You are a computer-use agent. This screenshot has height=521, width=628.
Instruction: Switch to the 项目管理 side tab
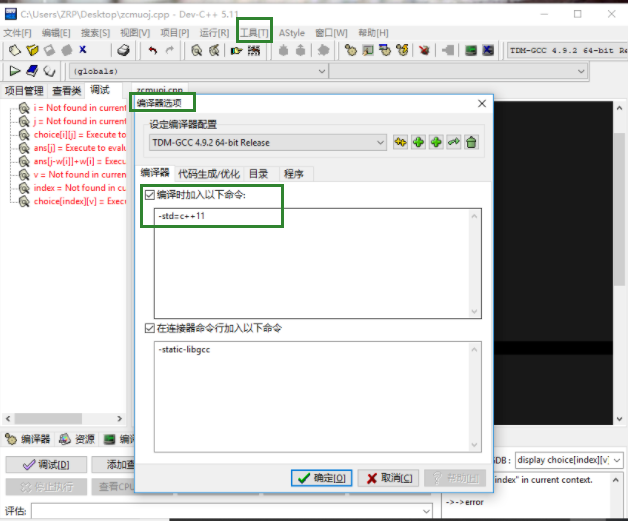(x=24, y=91)
